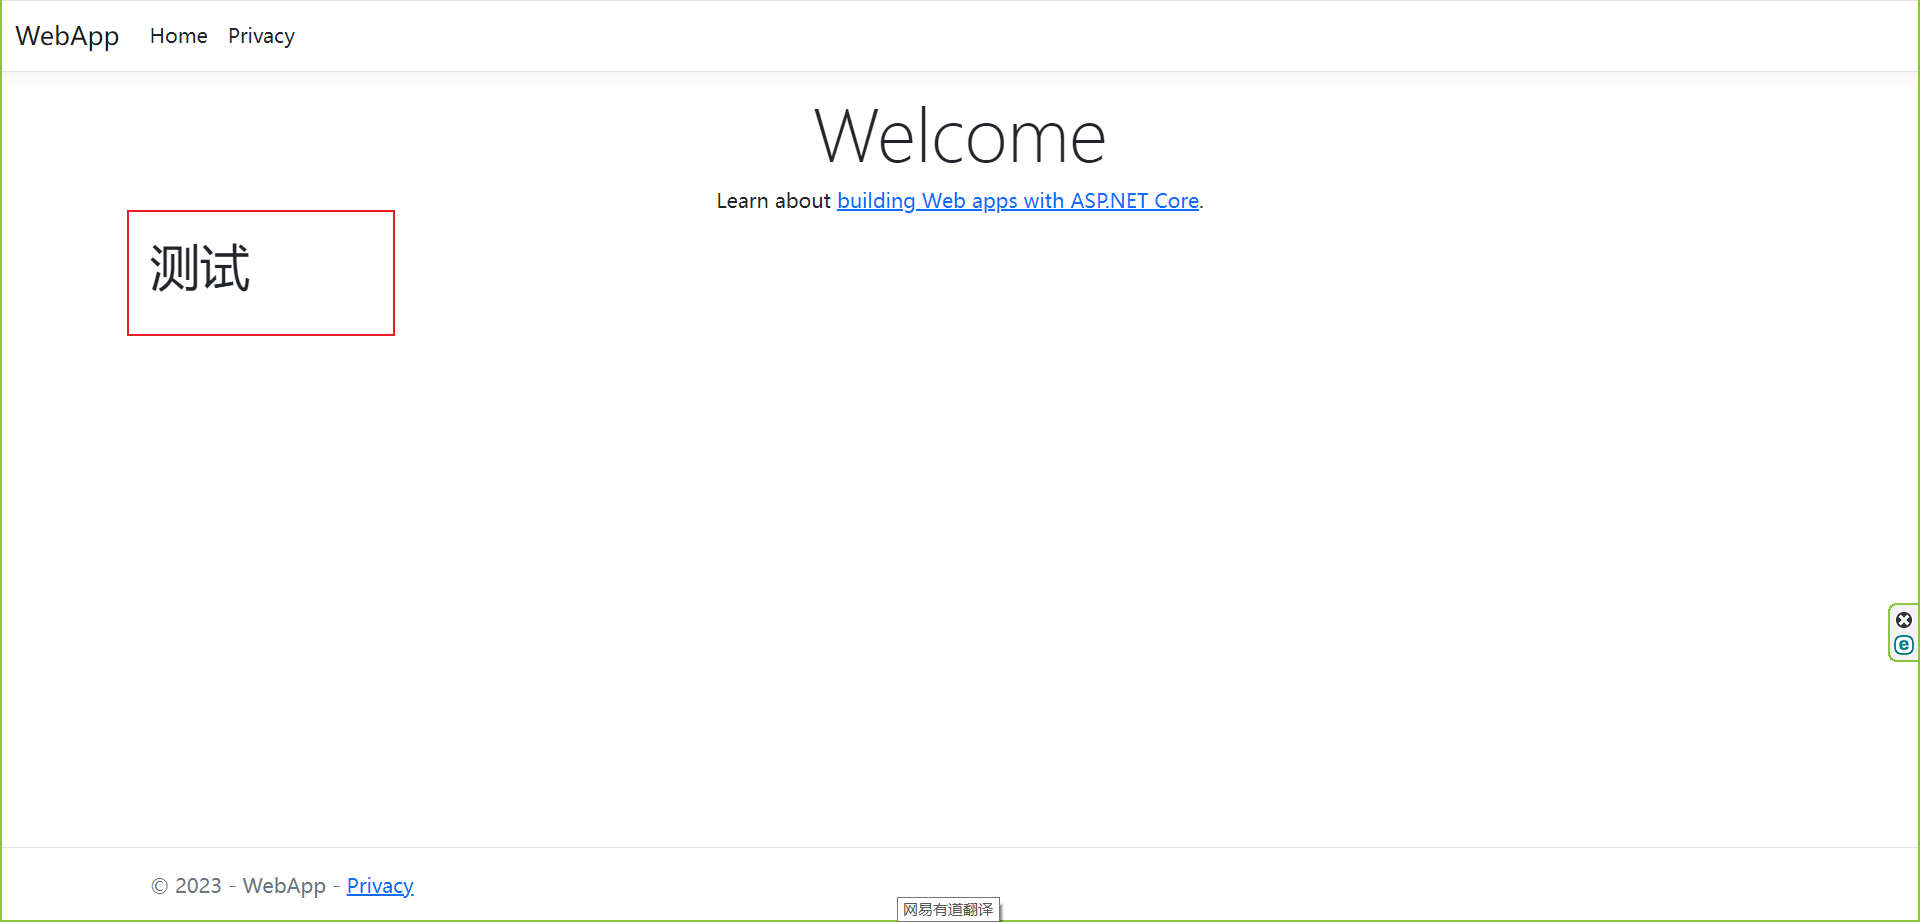Screen dimensions: 1920x922
Task: Click the Learn about text
Action: (x=773, y=201)
